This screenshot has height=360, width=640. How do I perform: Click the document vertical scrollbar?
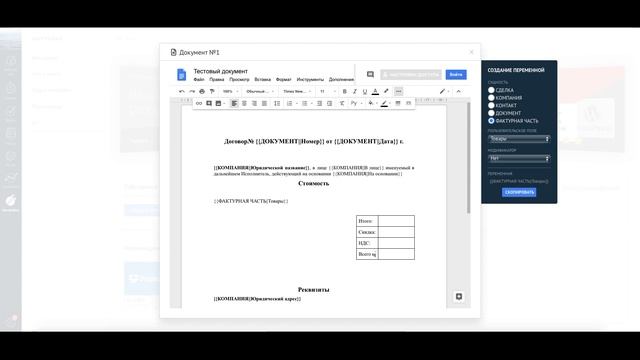pyautogui.click(x=468, y=158)
